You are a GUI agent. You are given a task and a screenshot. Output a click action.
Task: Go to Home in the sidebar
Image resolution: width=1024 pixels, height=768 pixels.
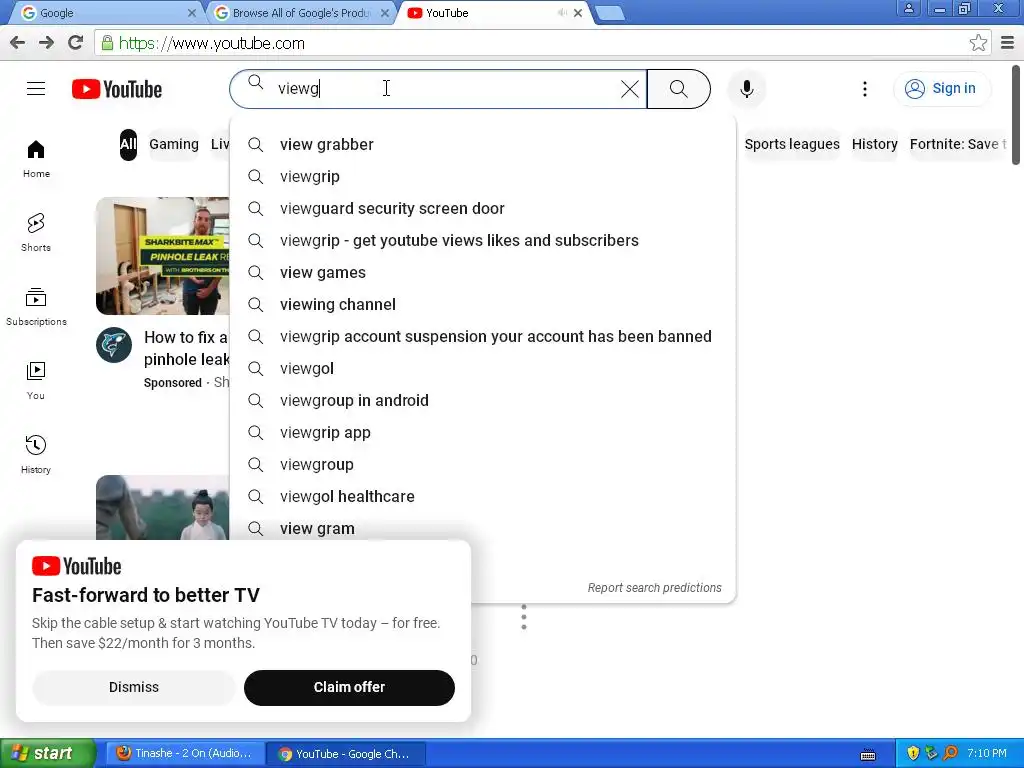(36, 159)
